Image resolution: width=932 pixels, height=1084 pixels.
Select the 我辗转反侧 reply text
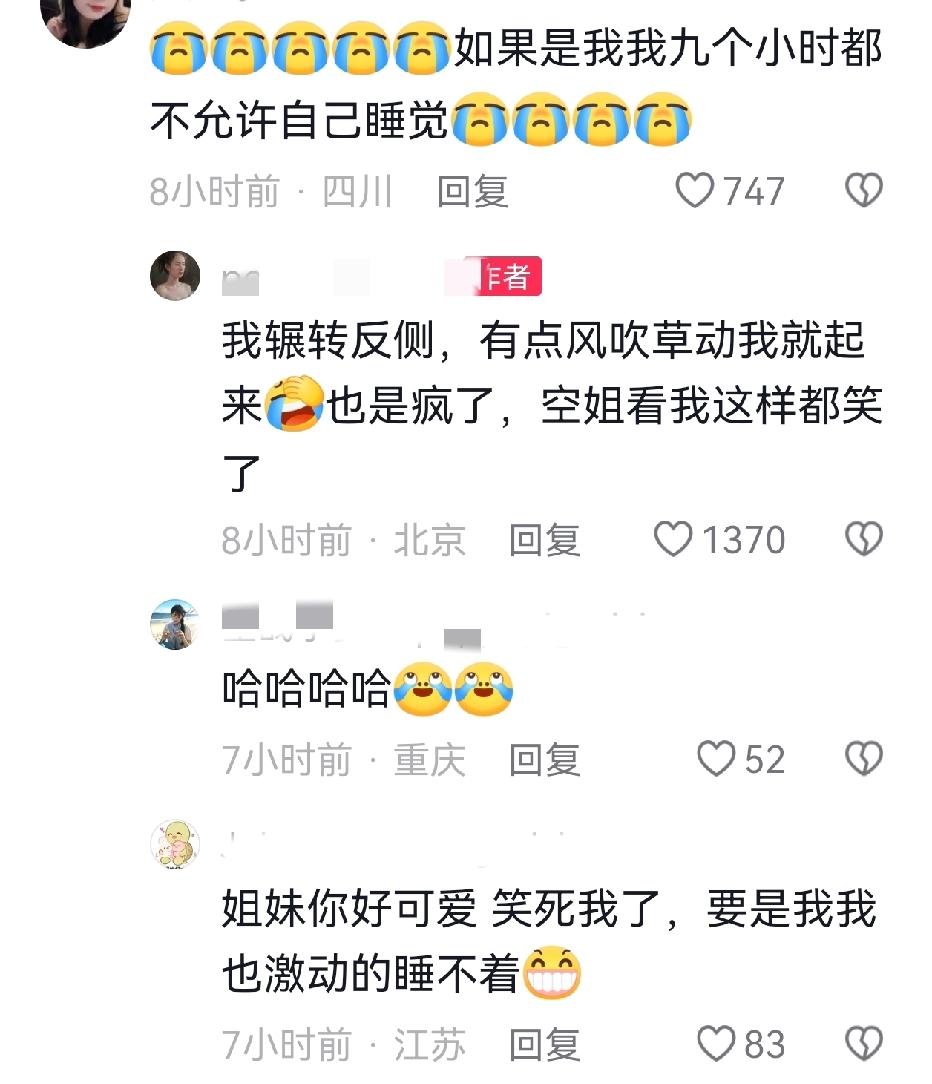[552, 406]
